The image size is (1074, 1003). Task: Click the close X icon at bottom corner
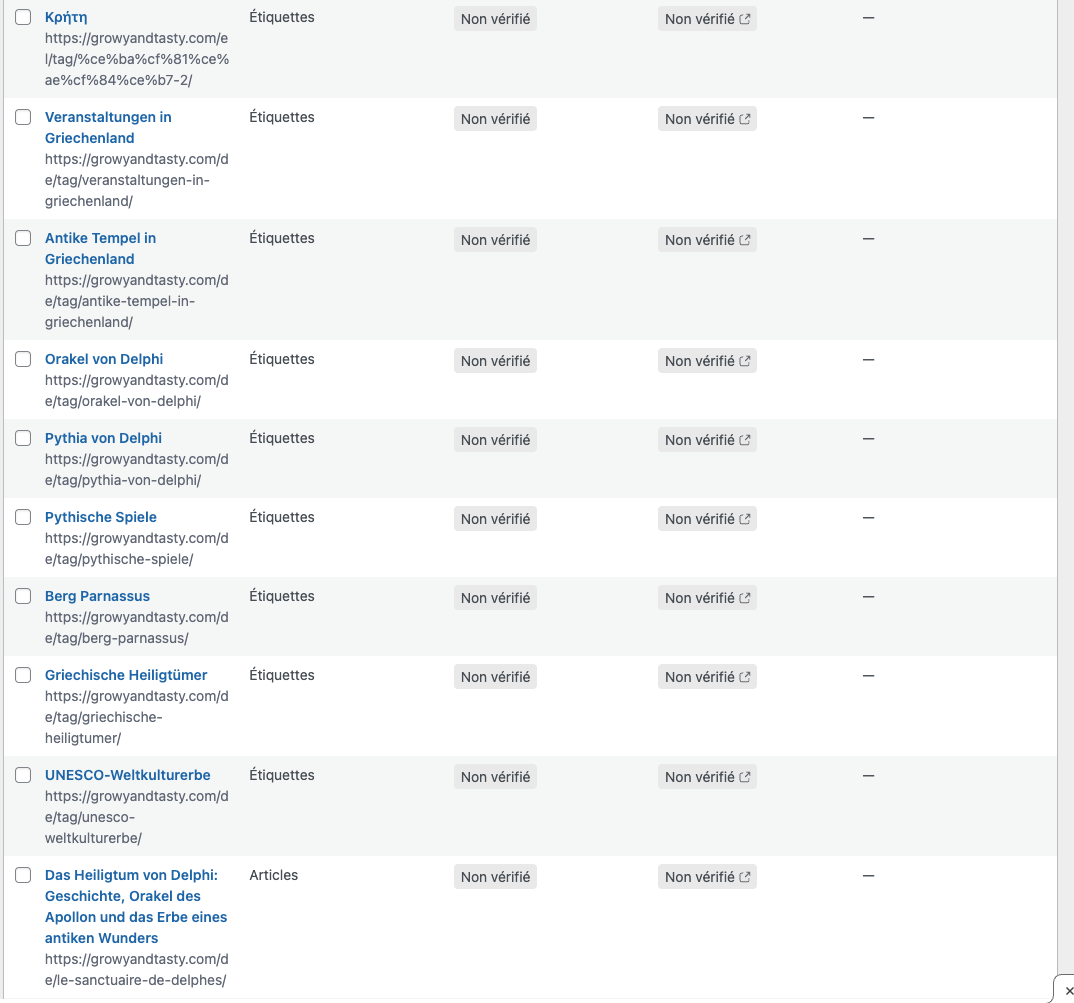(1069, 991)
